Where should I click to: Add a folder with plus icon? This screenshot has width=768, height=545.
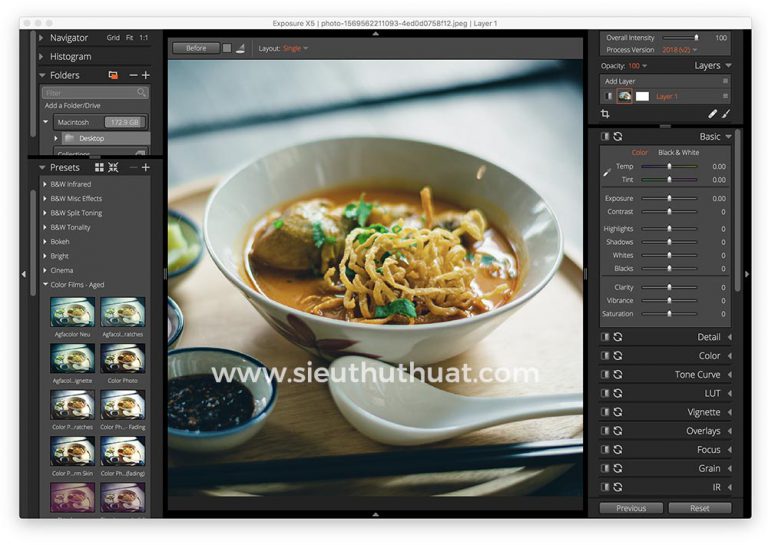click(145, 75)
